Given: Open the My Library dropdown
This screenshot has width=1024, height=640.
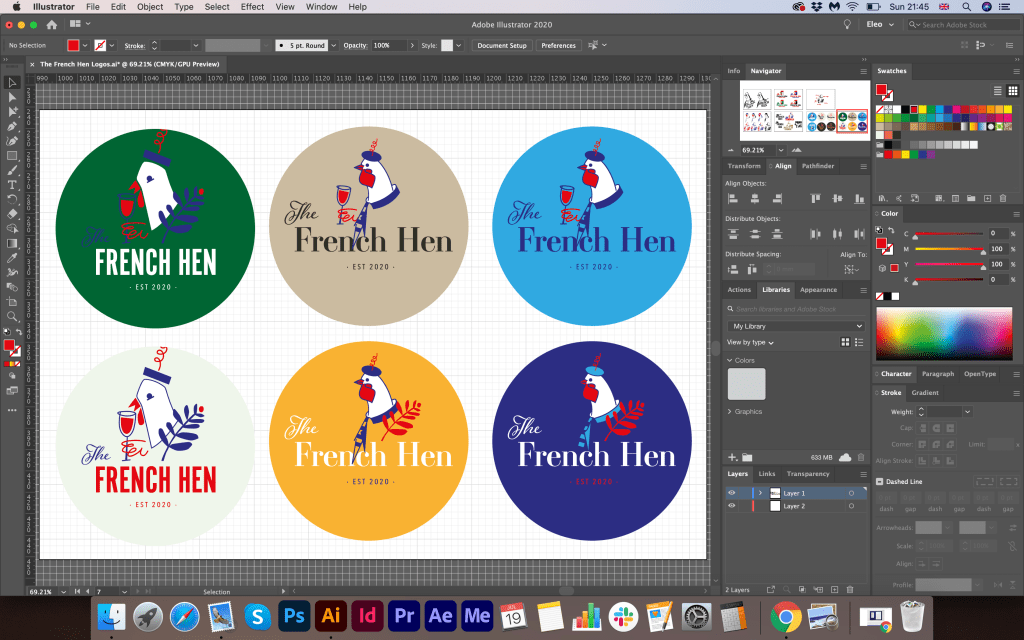Looking at the screenshot, I should [796, 326].
